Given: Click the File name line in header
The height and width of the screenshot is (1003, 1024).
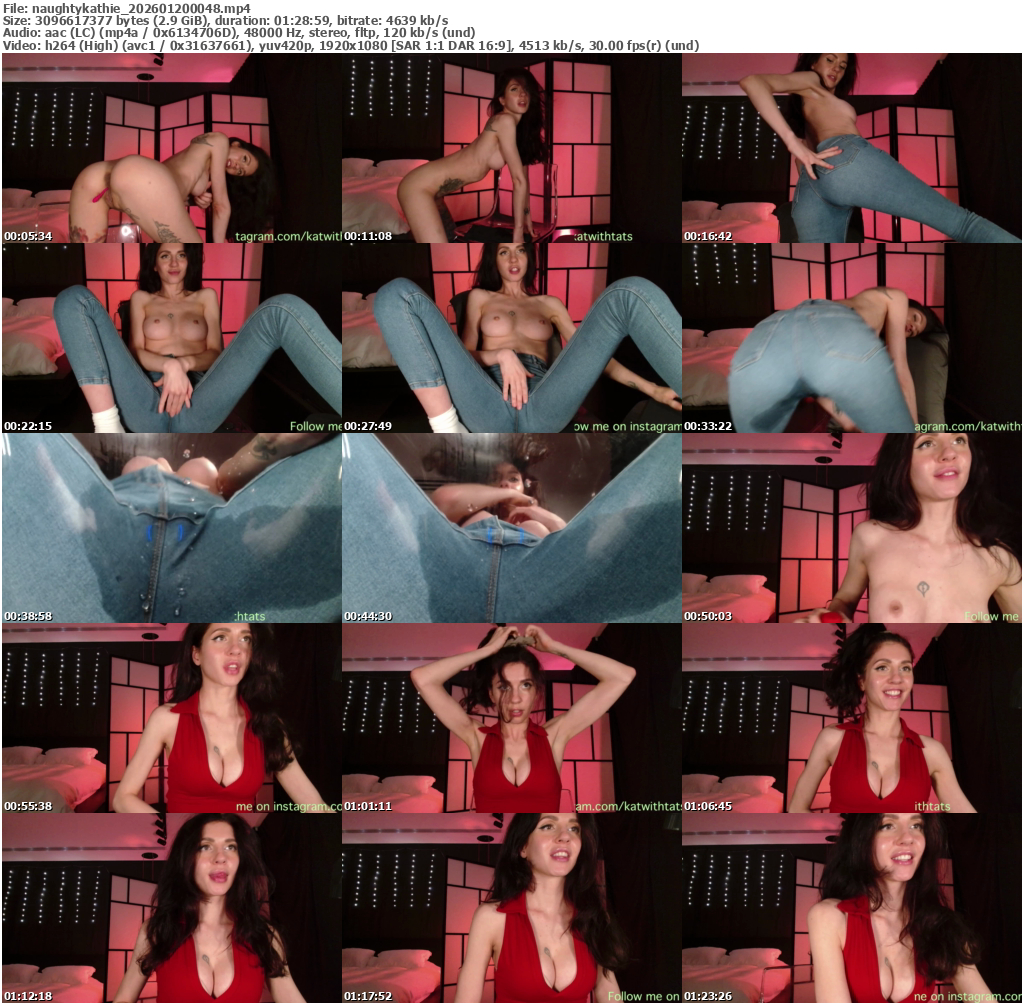Looking at the screenshot, I should 126,8.
